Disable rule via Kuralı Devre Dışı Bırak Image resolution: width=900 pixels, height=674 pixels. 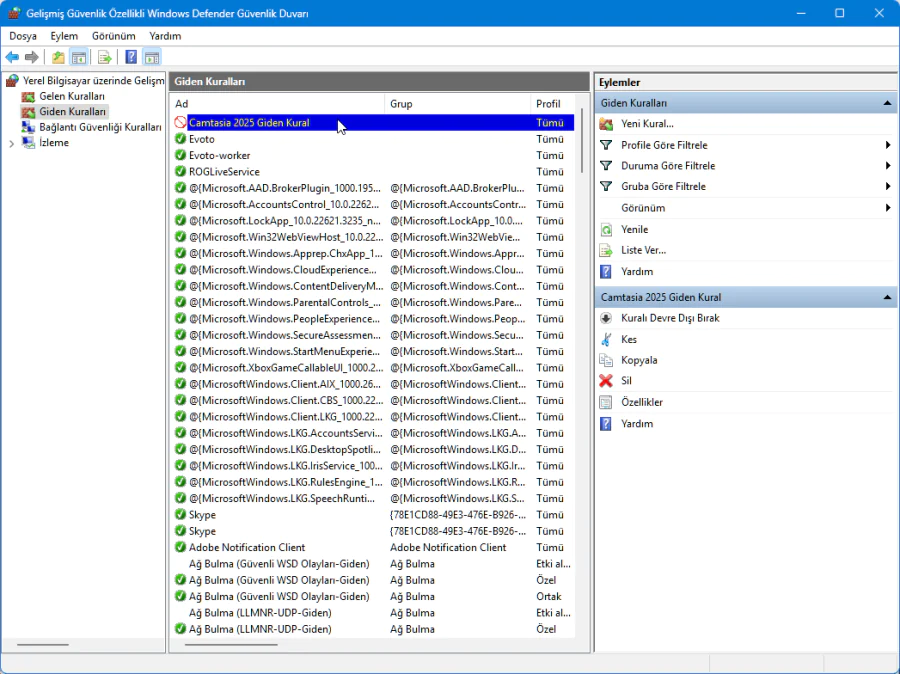coord(670,318)
